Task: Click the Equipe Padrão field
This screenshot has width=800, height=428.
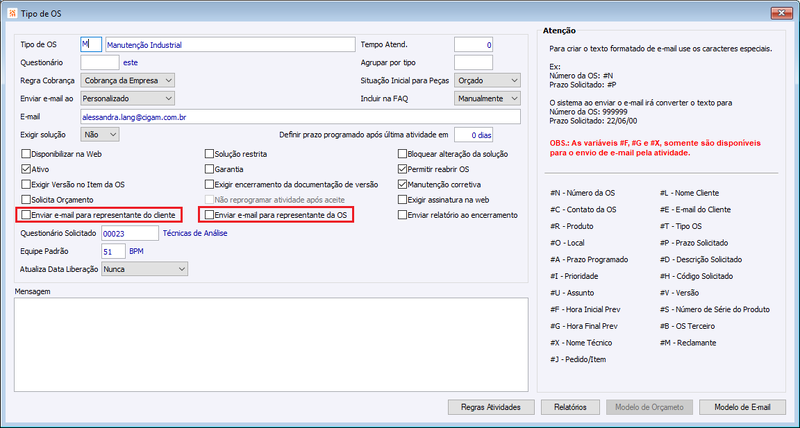Action: coord(113,251)
